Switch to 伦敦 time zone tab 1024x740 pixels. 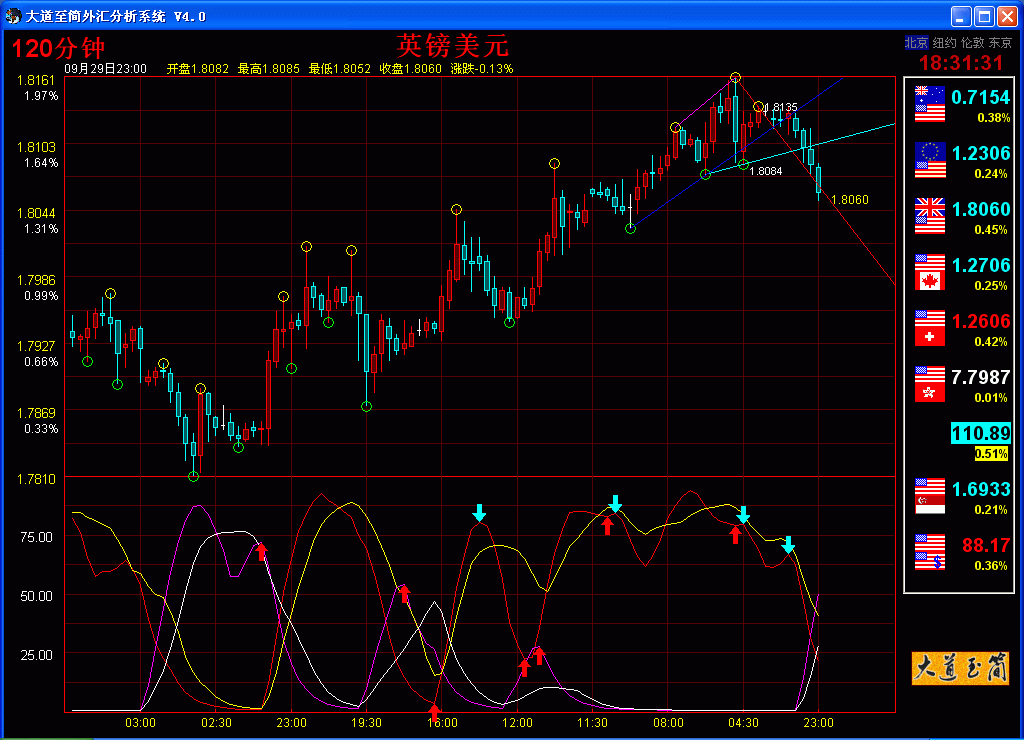(x=972, y=43)
